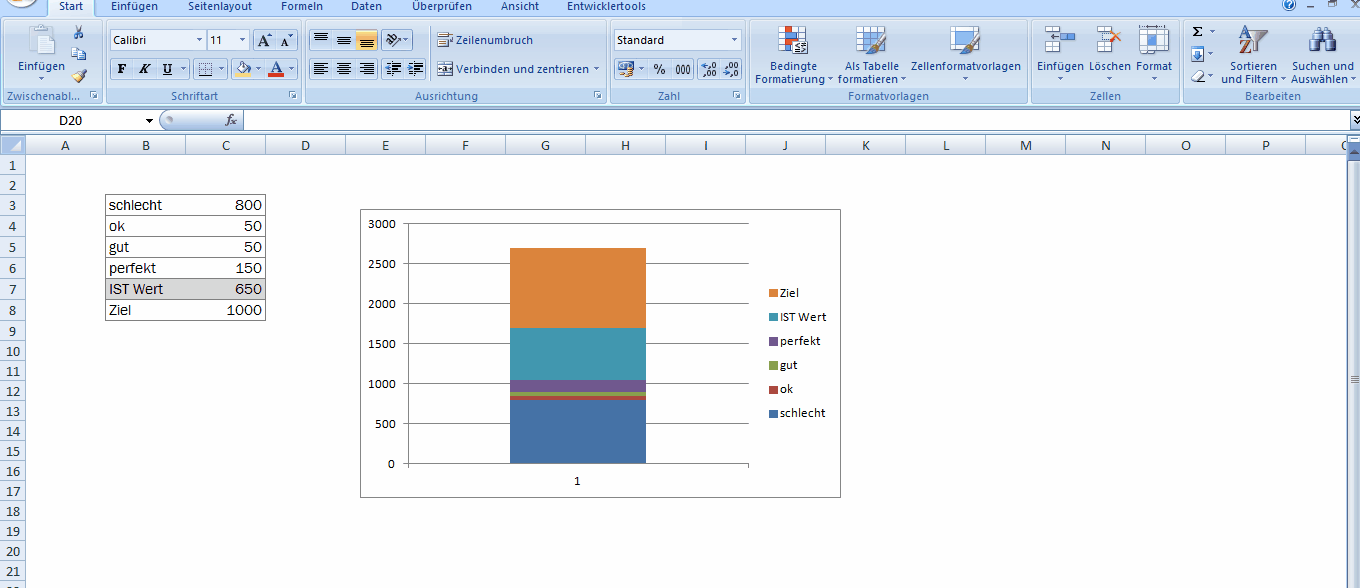The image size is (1360, 588).
Task: Open the Formeln tab
Action: tap(302, 6)
